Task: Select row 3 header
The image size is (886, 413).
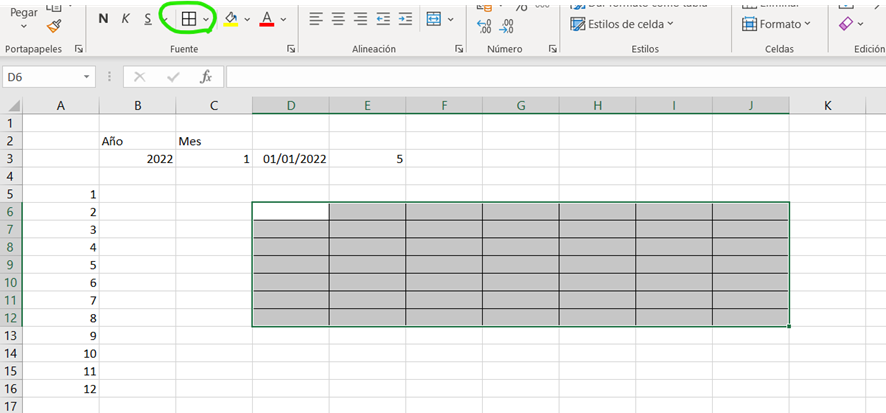Action: coord(11,159)
